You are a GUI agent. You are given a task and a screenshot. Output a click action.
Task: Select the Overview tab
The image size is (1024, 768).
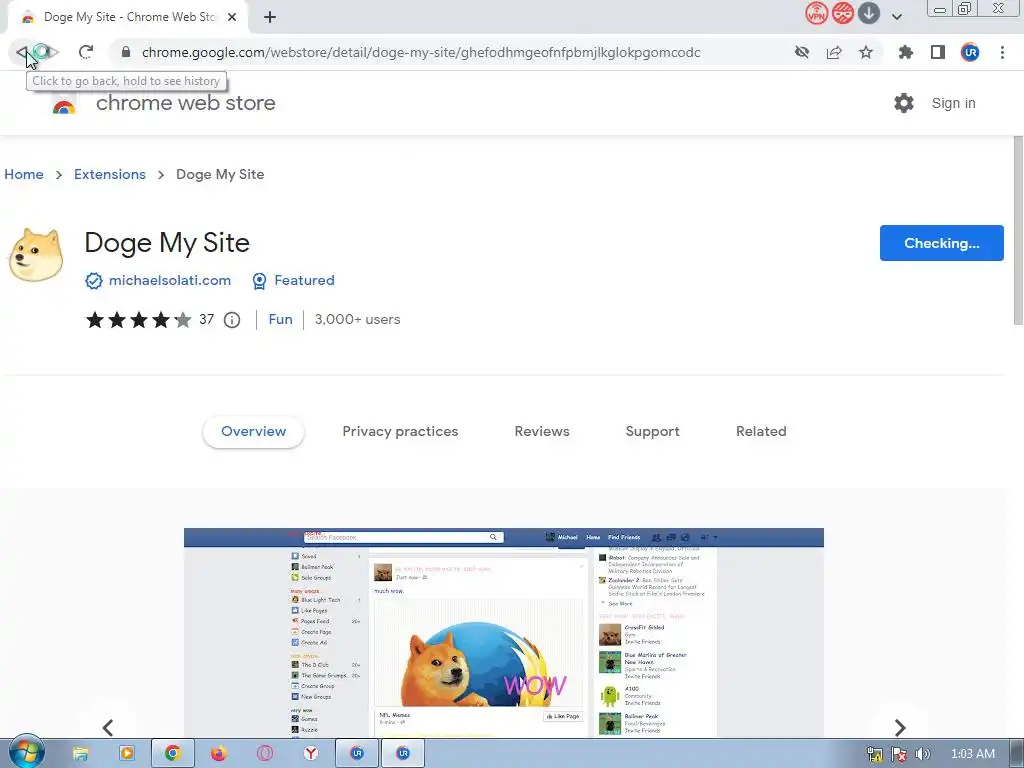click(x=253, y=432)
